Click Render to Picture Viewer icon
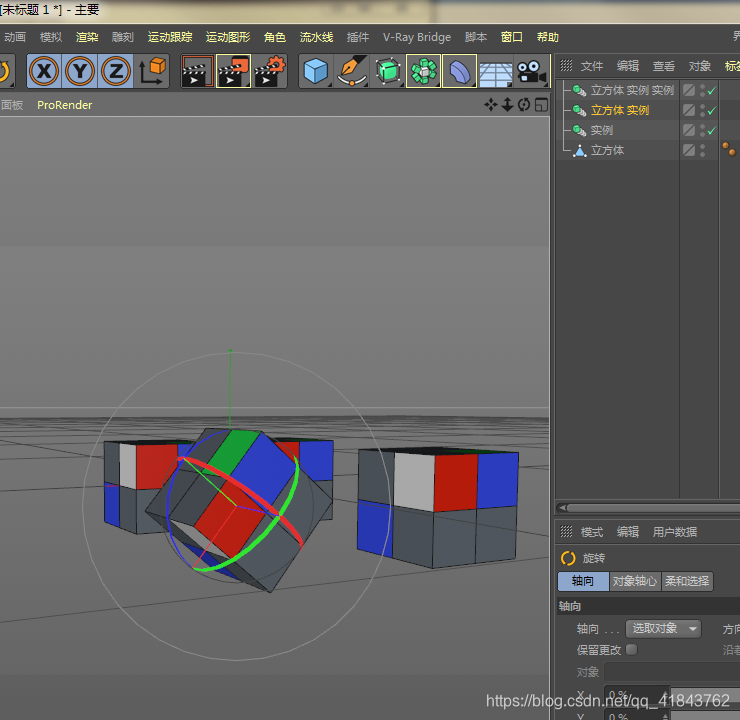 pos(233,71)
